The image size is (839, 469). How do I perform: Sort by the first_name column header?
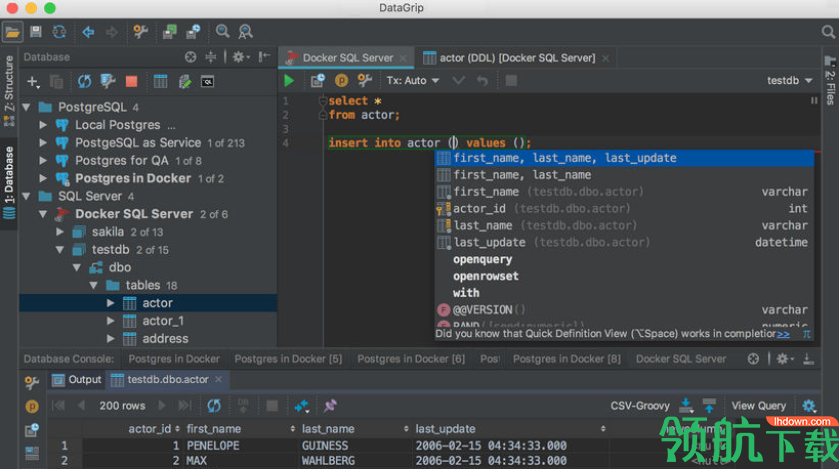[240, 429]
